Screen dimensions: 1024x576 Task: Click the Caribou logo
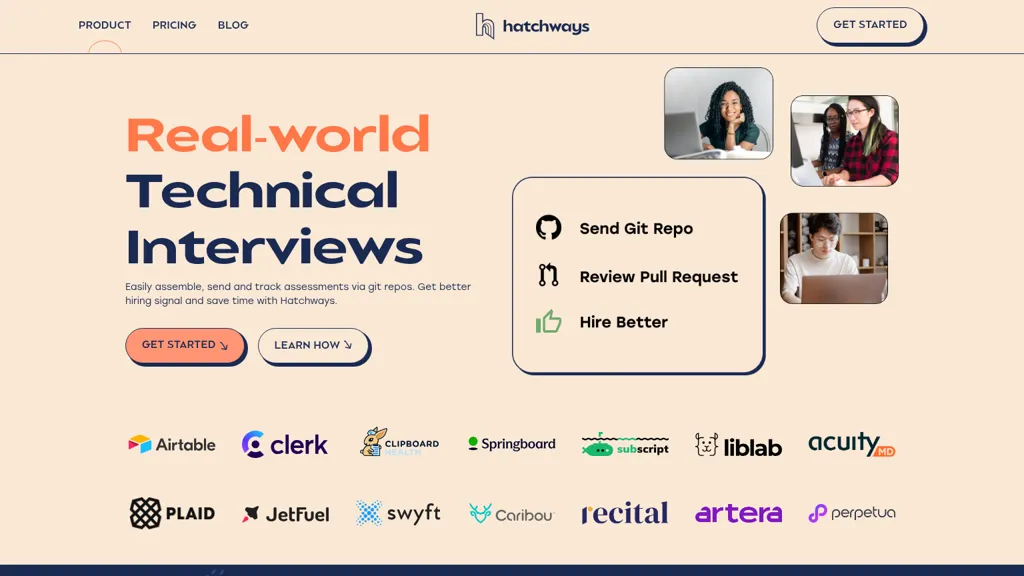[x=511, y=515]
